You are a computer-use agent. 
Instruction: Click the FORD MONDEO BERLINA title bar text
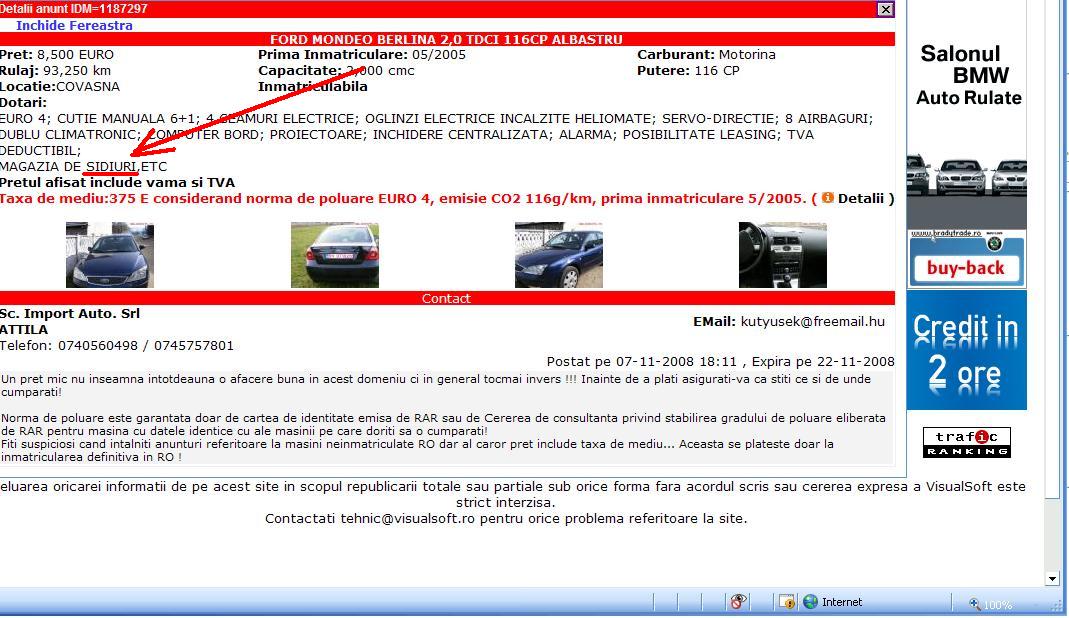pos(446,40)
